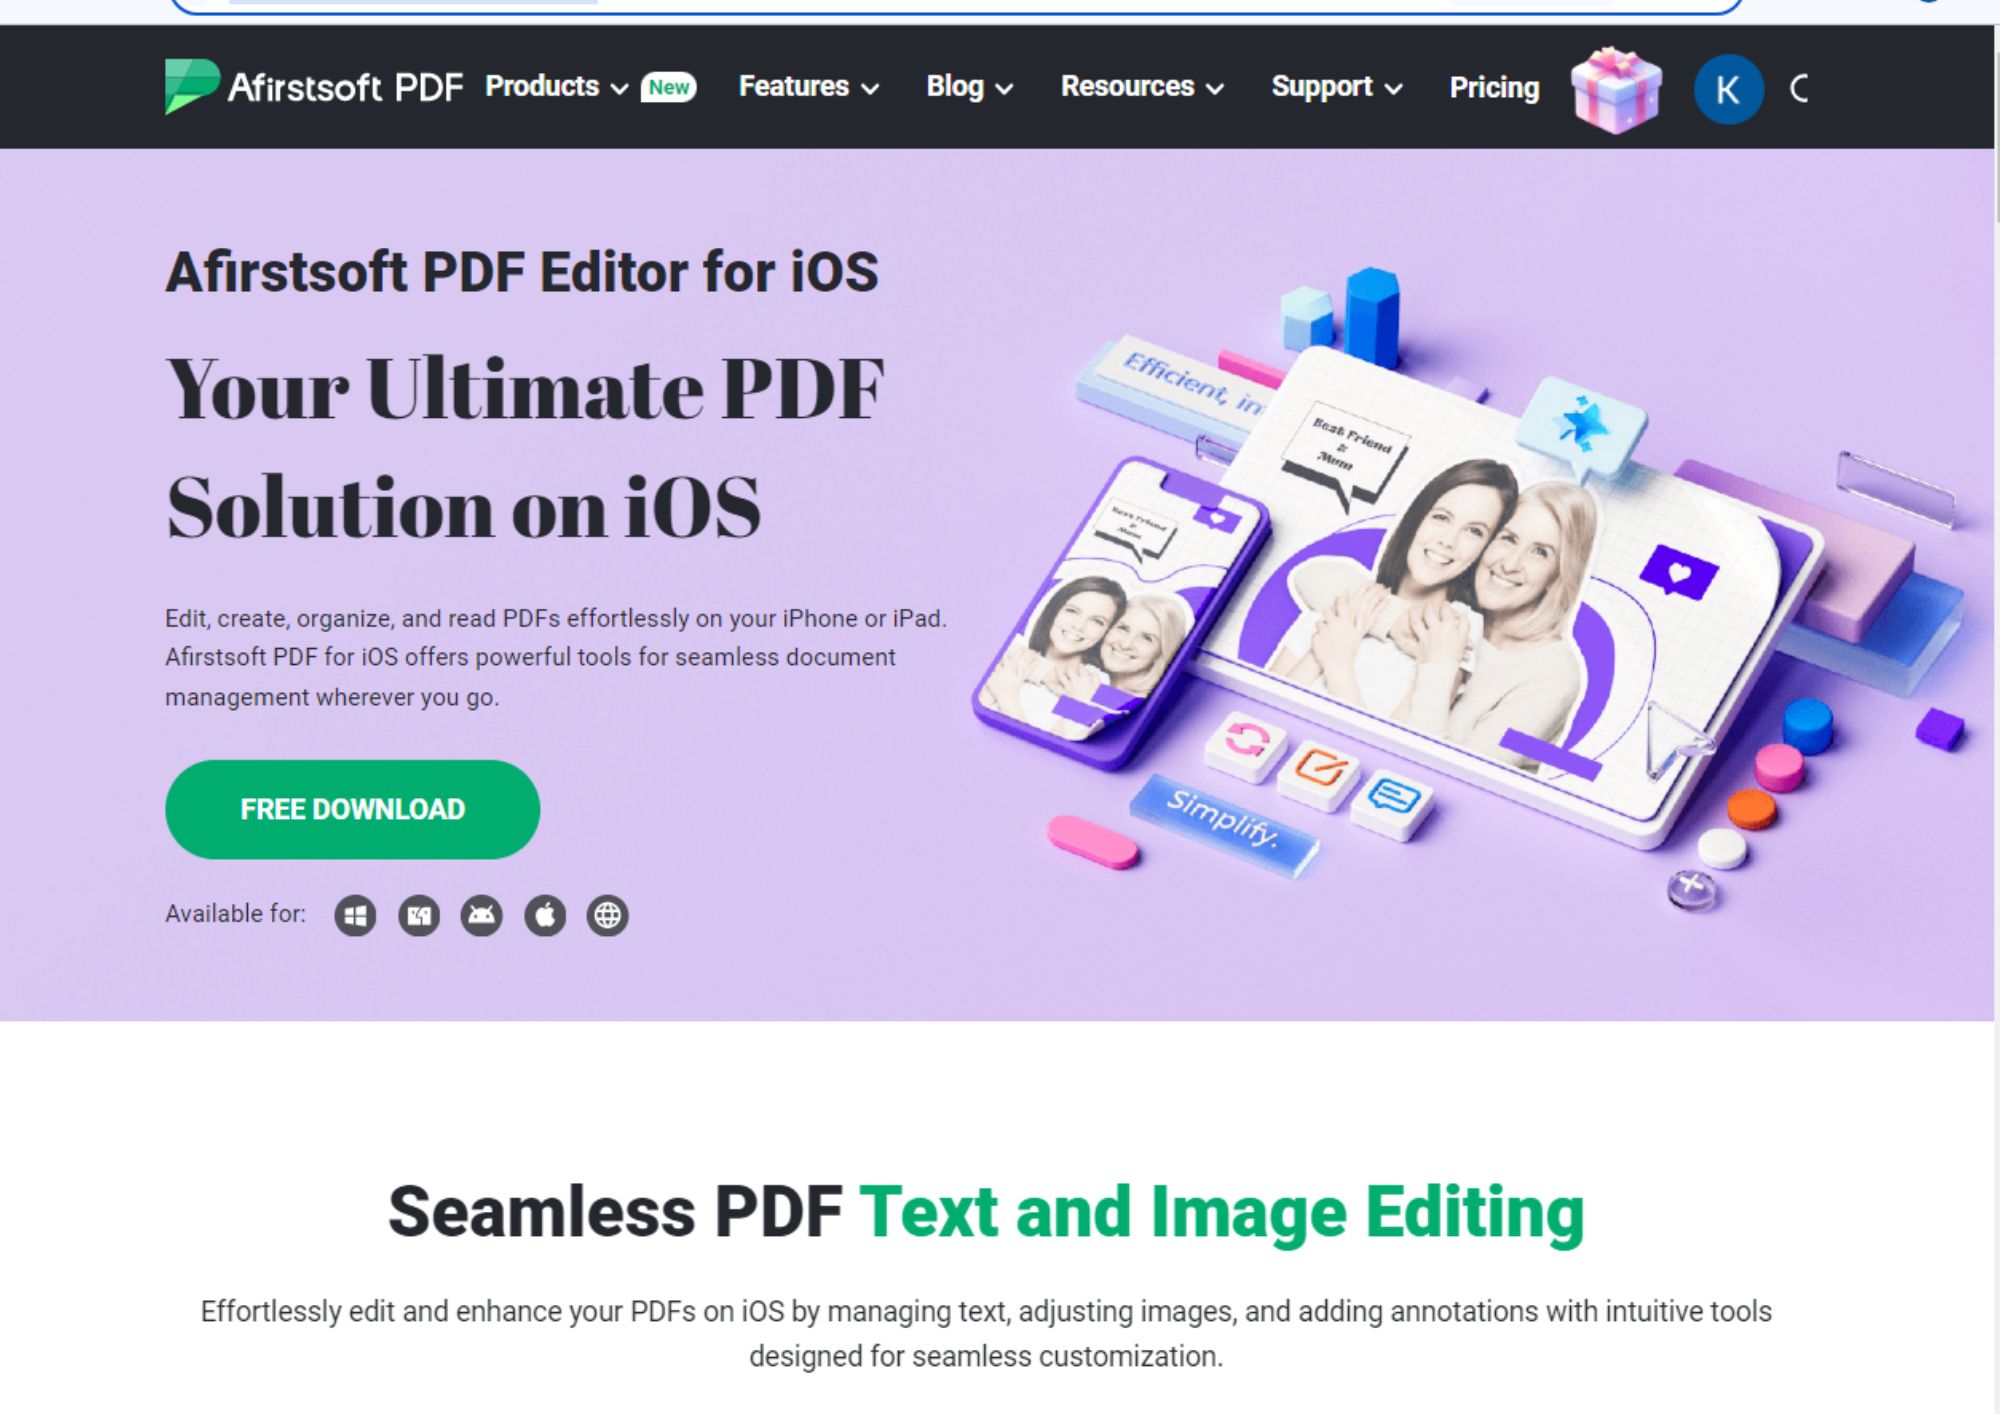Click FREE DOWNLOAD button

[352, 808]
